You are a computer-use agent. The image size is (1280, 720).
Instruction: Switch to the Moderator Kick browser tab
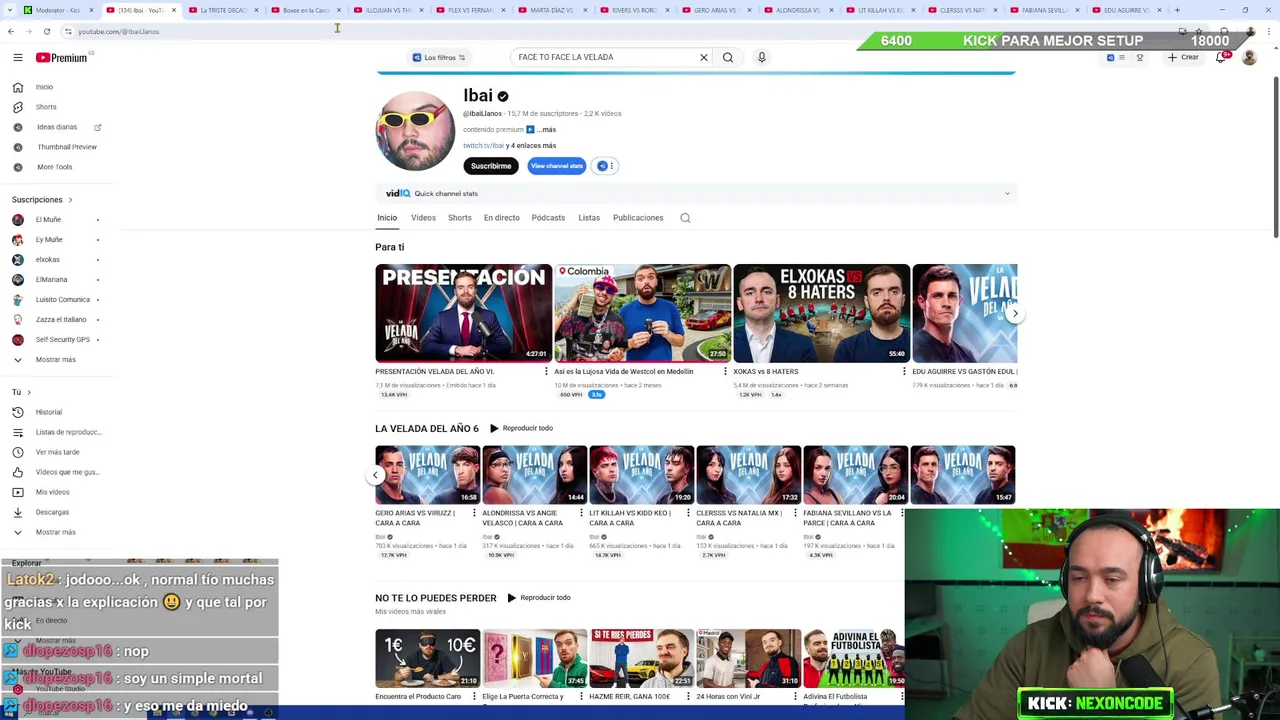click(57, 10)
